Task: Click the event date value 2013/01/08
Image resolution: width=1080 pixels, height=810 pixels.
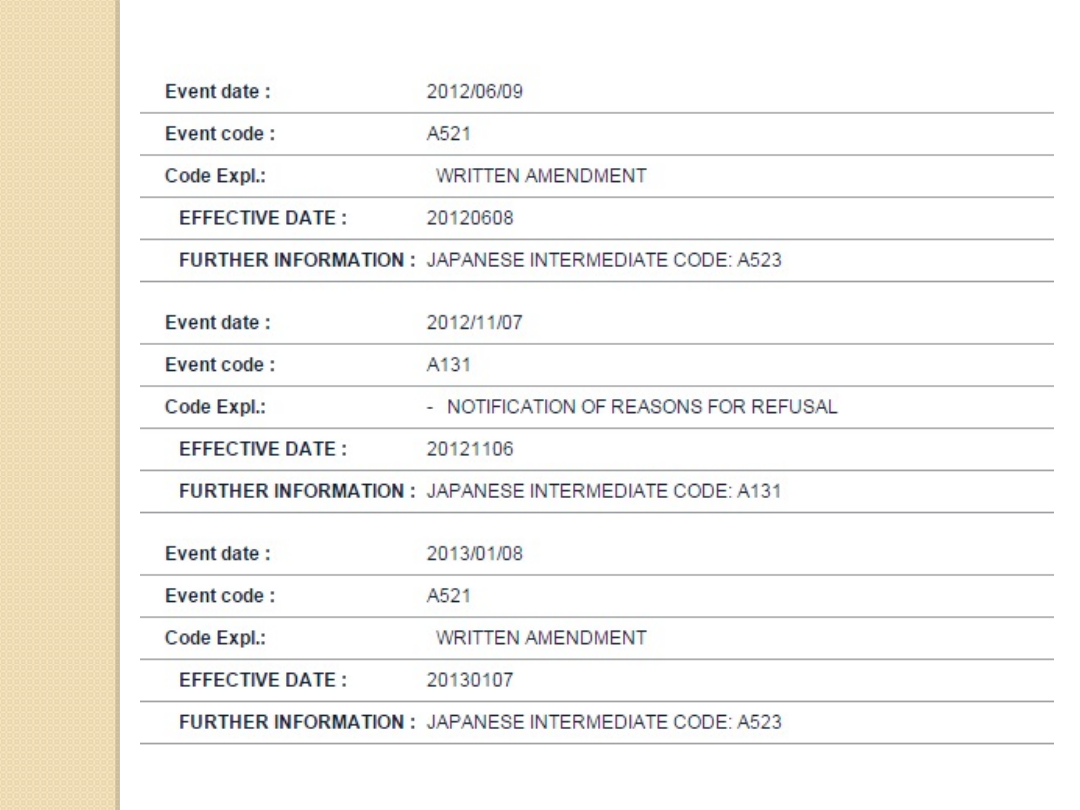Action: tap(460, 553)
